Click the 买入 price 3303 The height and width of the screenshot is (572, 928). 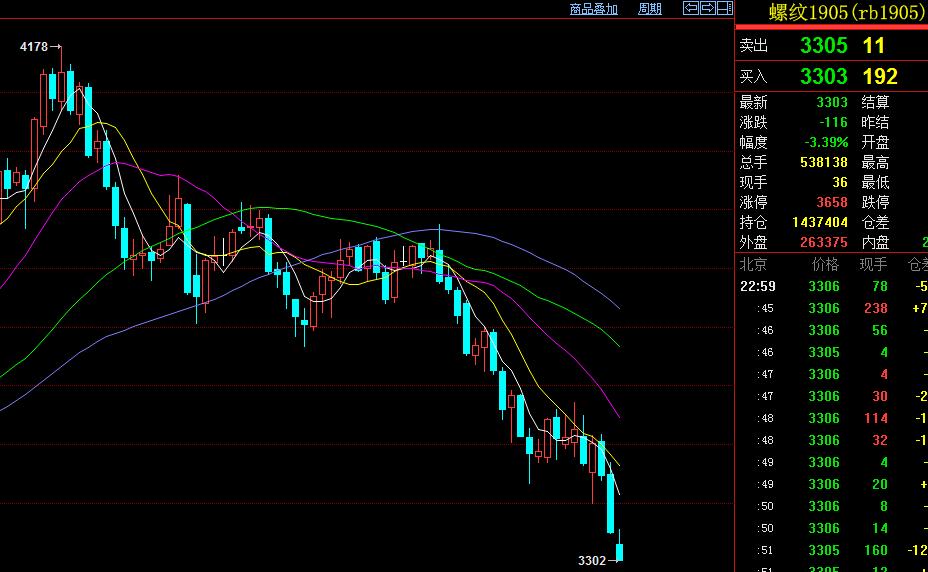pyautogui.click(x=823, y=76)
